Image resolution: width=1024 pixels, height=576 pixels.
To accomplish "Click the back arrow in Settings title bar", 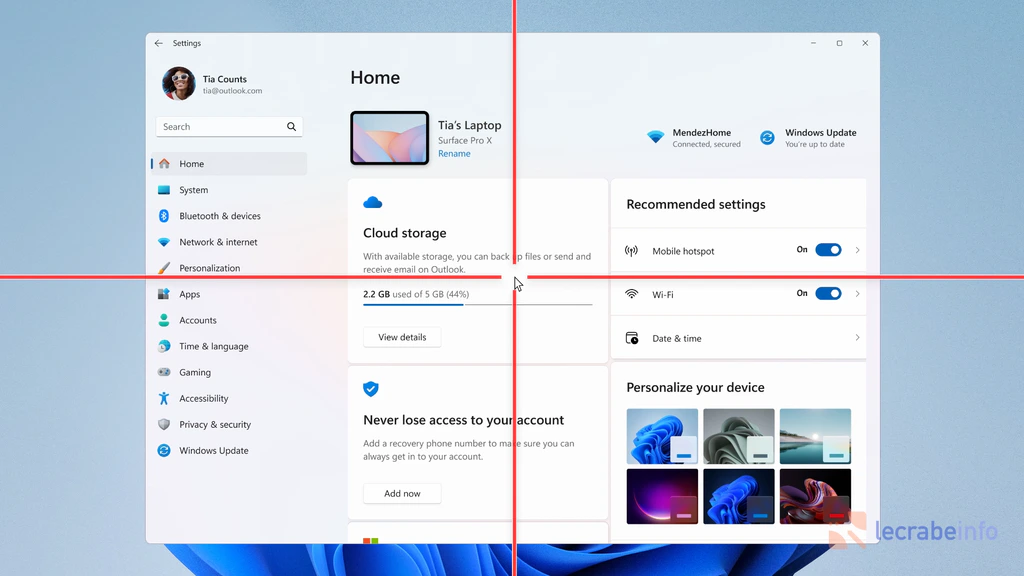I will pos(158,43).
